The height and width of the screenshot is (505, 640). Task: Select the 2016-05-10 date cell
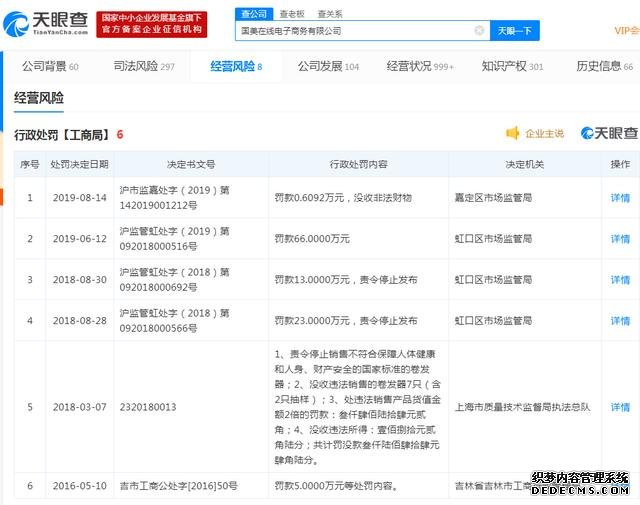[80, 486]
